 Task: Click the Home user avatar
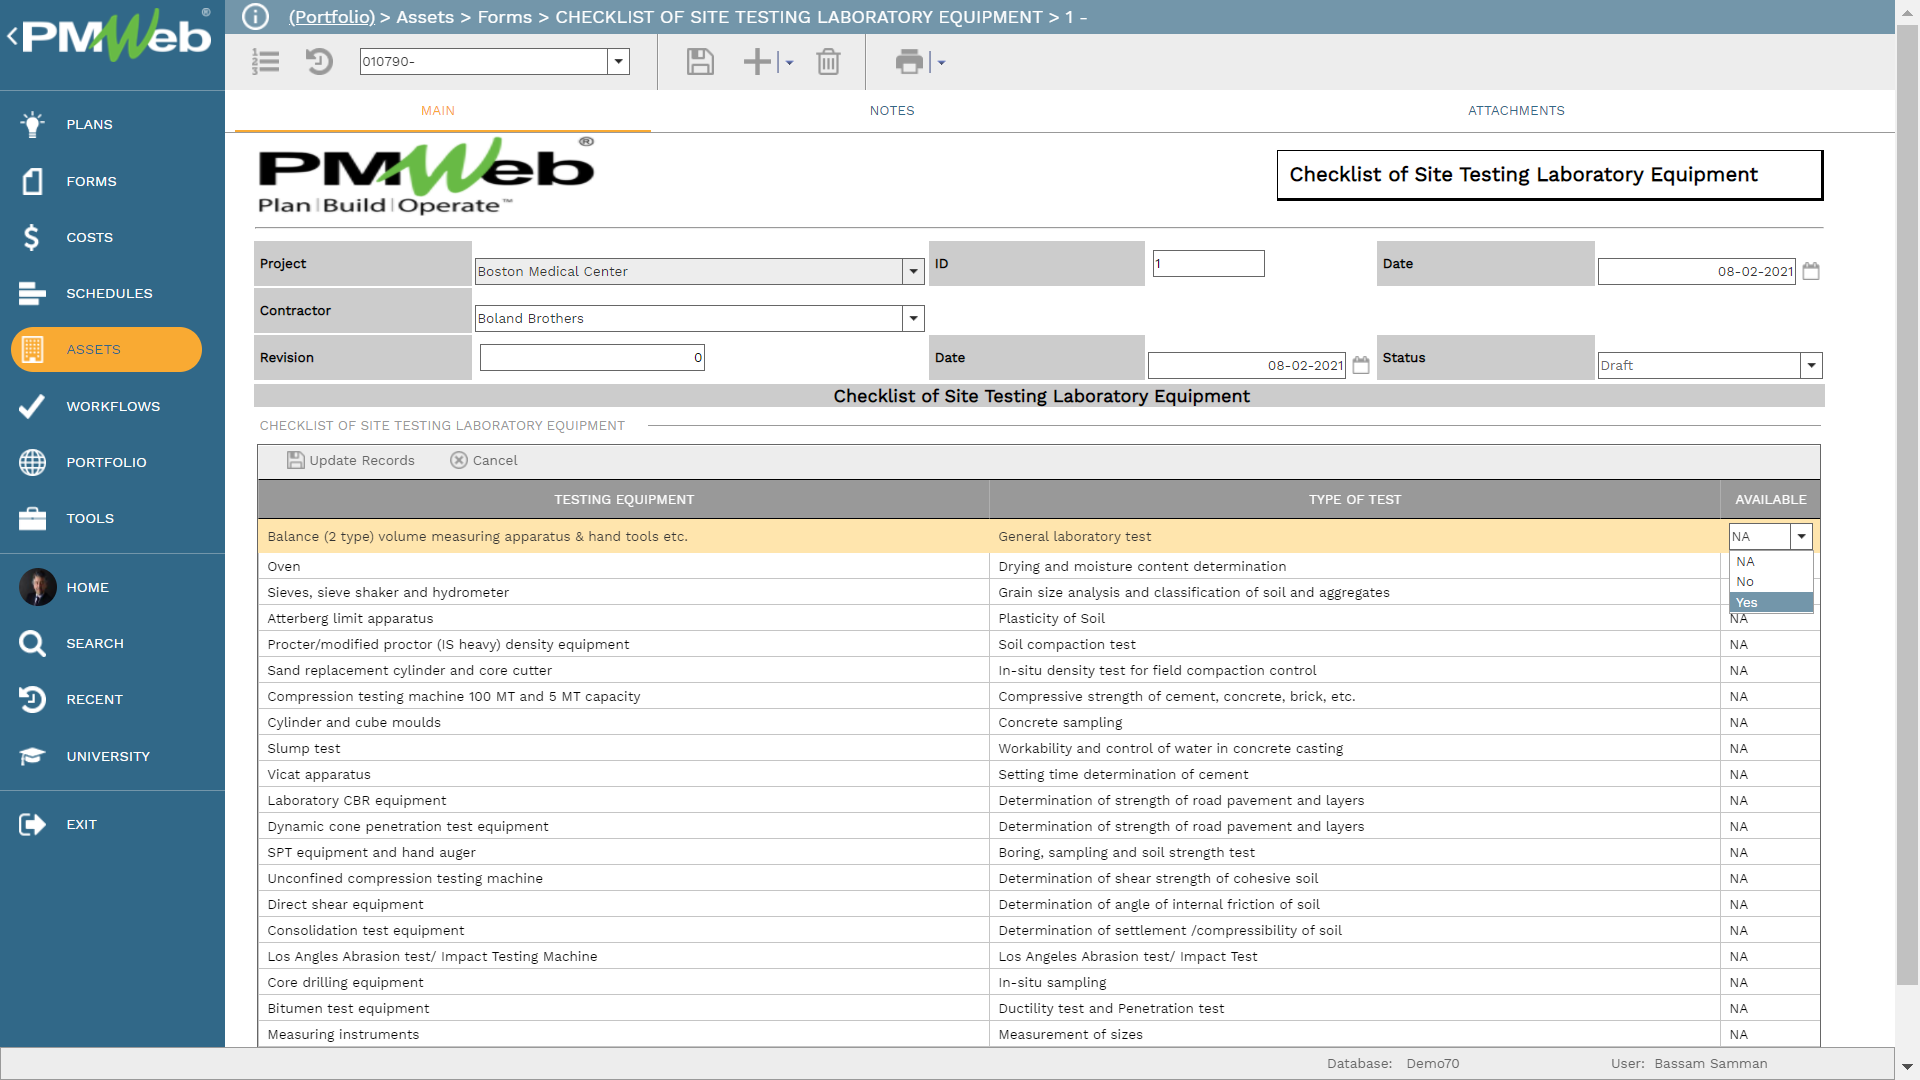click(38, 587)
